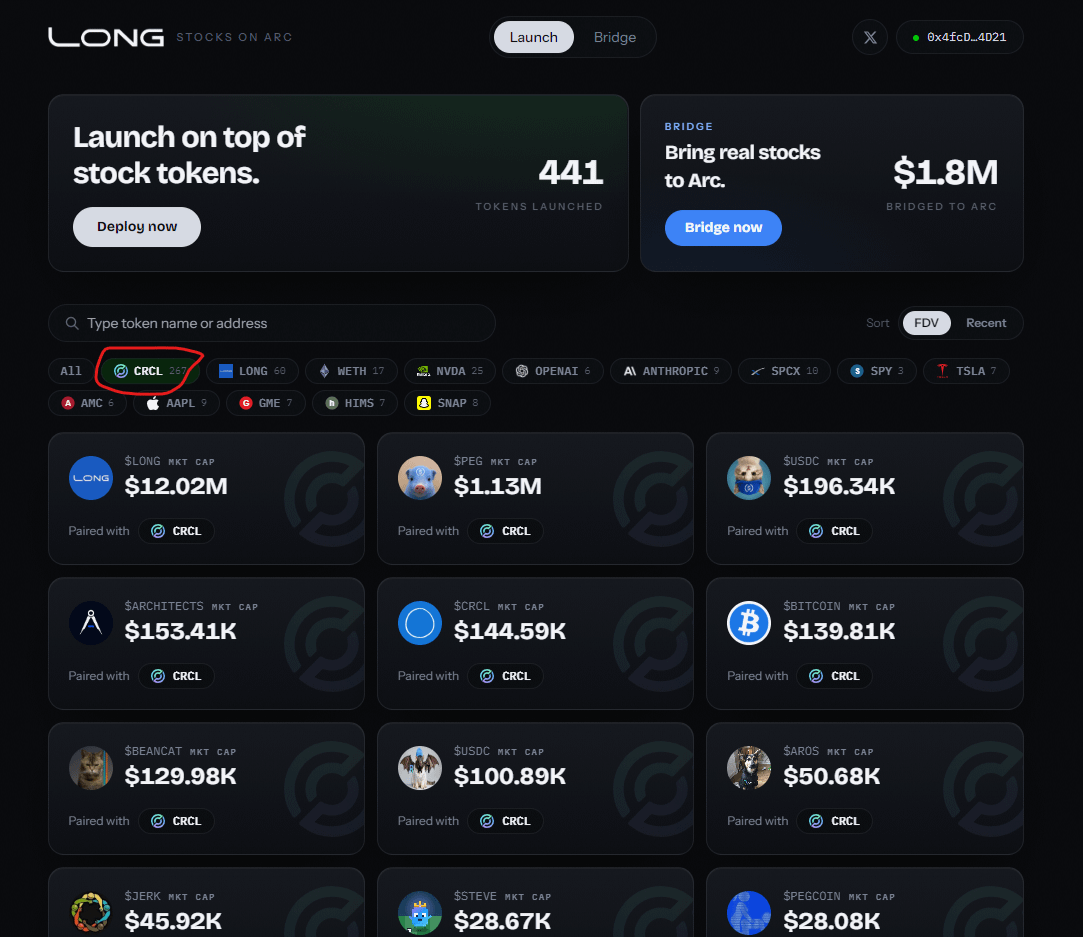Click the $BEANCAT cat avatar
Viewport: 1083px width, 937px height.
click(x=91, y=768)
